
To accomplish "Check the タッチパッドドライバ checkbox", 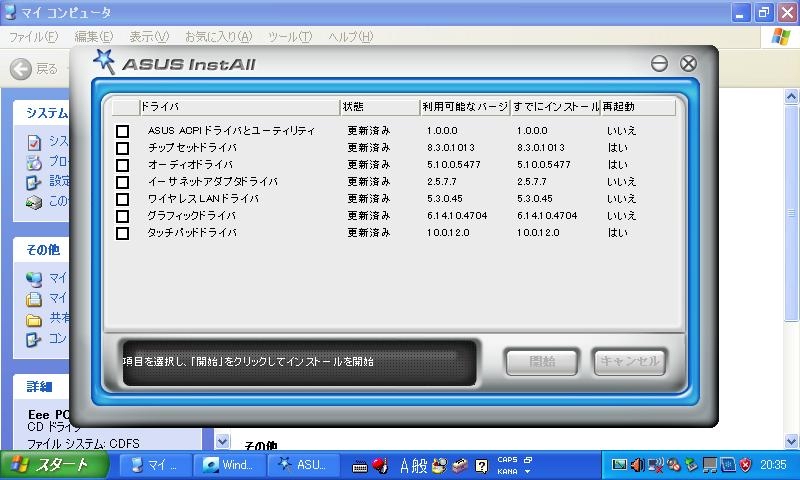I will click(x=122, y=233).
